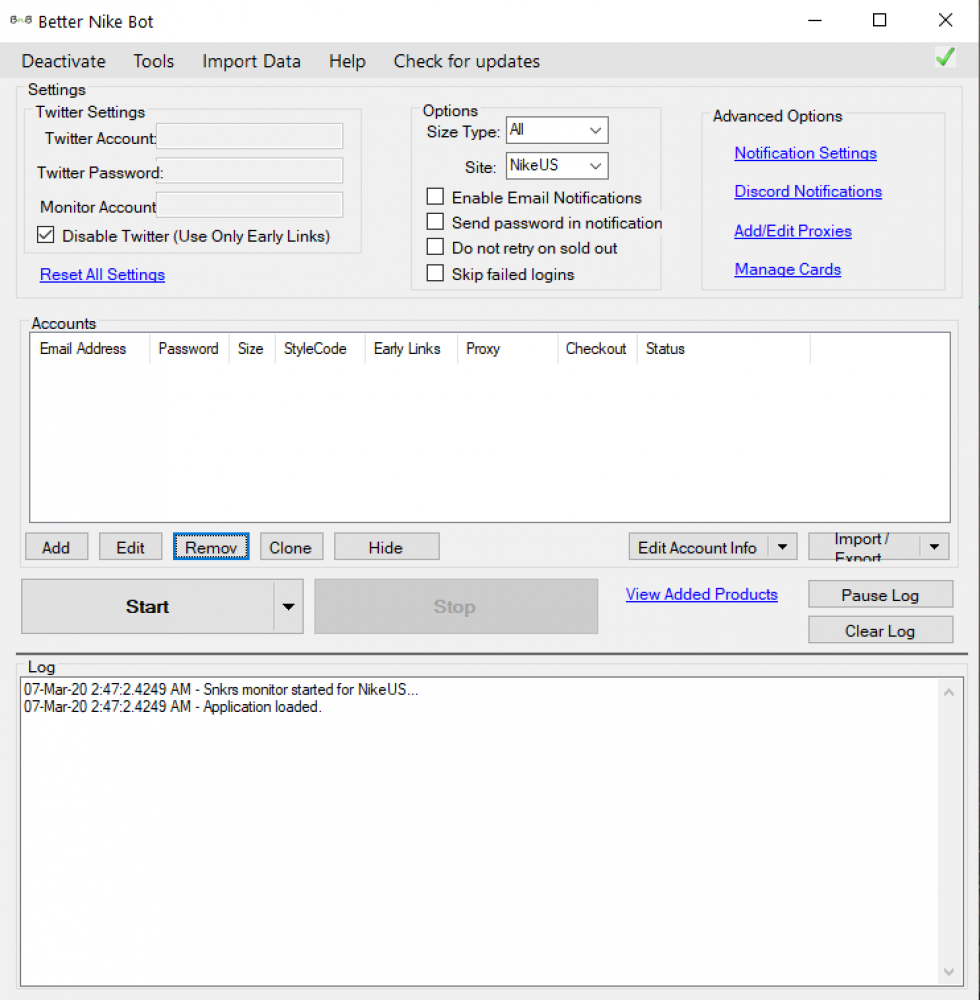Click the Add account button
This screenshot has height=1000, width=980.
57,547
